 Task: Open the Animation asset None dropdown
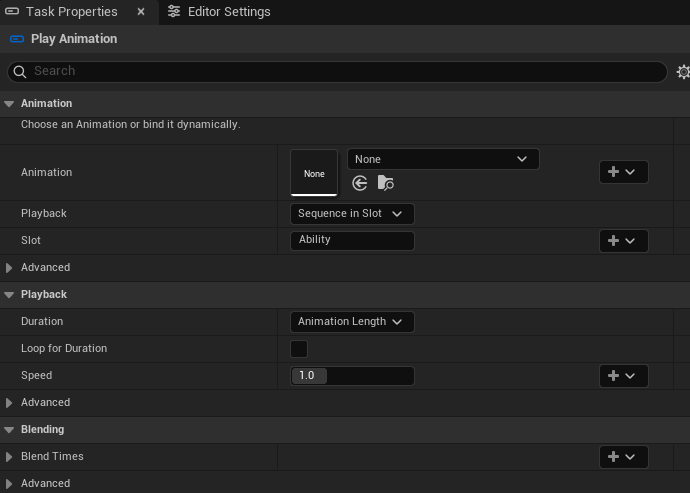coord(443,159)
